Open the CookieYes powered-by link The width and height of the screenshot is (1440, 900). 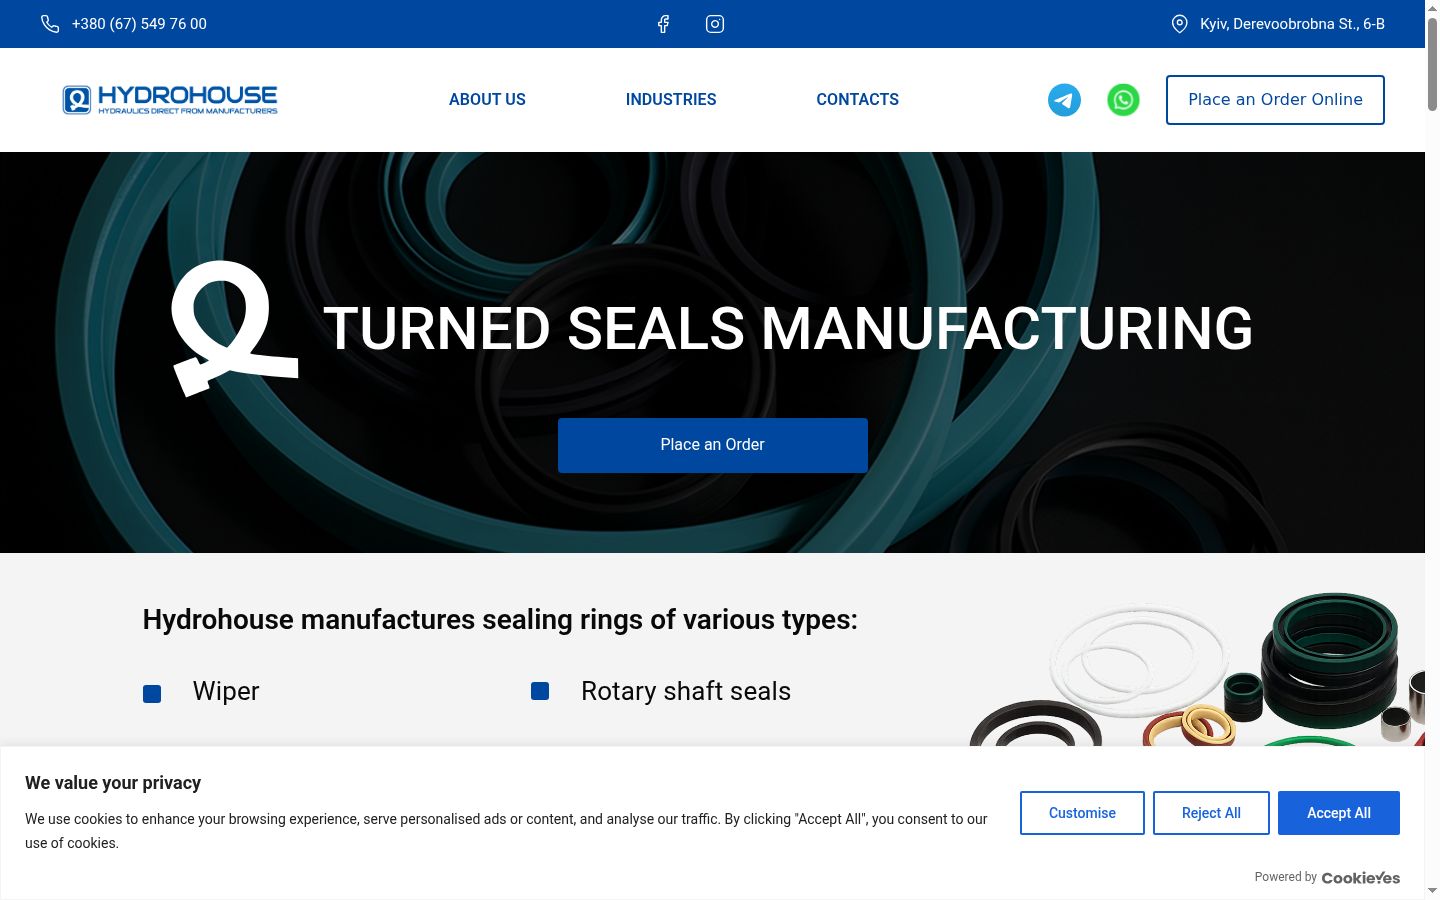pos(1360,878)
